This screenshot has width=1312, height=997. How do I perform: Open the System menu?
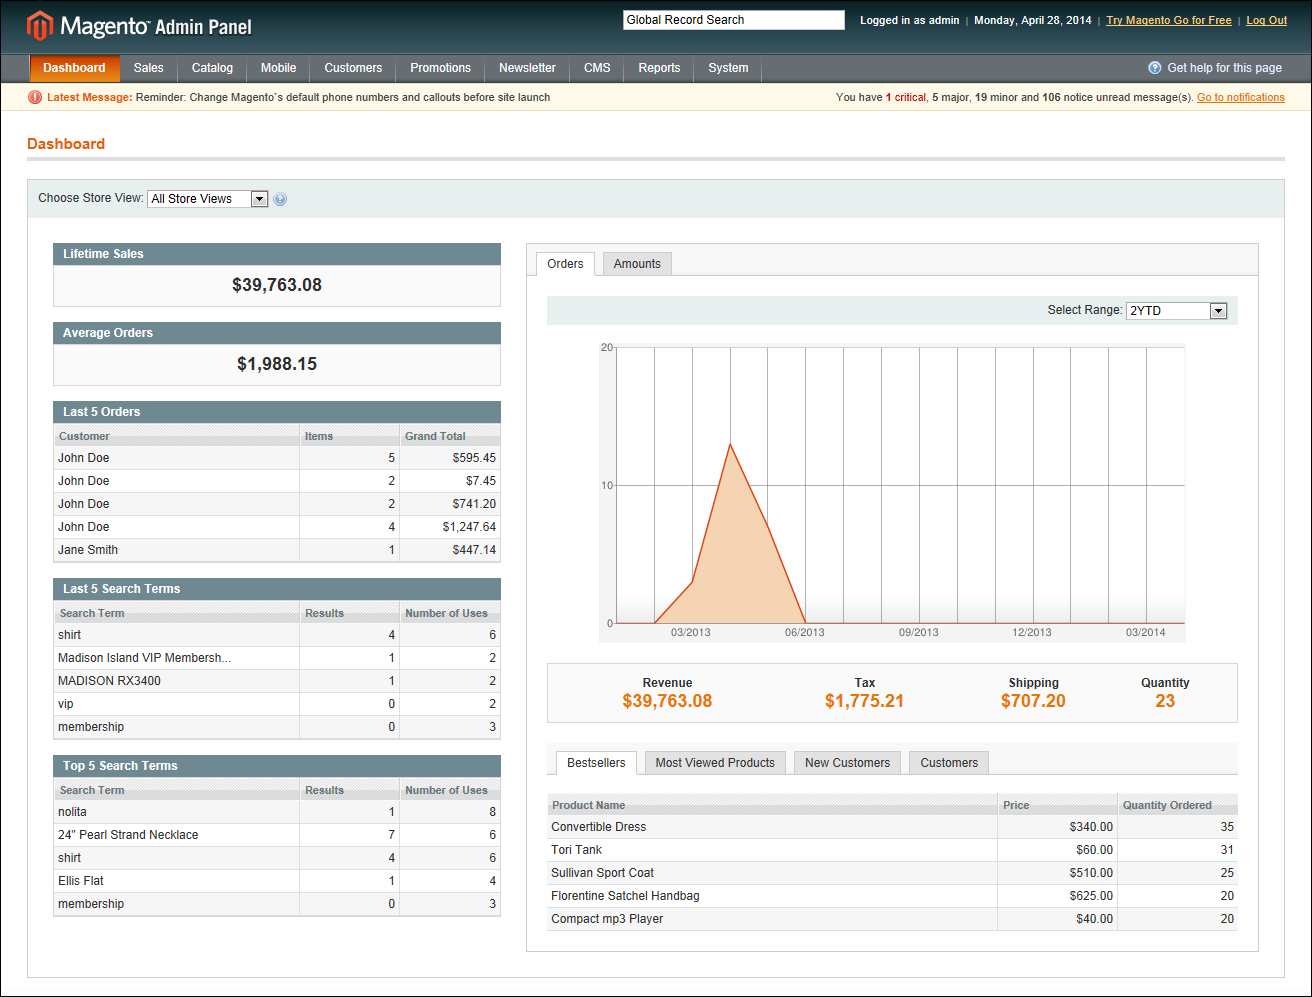tap(728, 68)
